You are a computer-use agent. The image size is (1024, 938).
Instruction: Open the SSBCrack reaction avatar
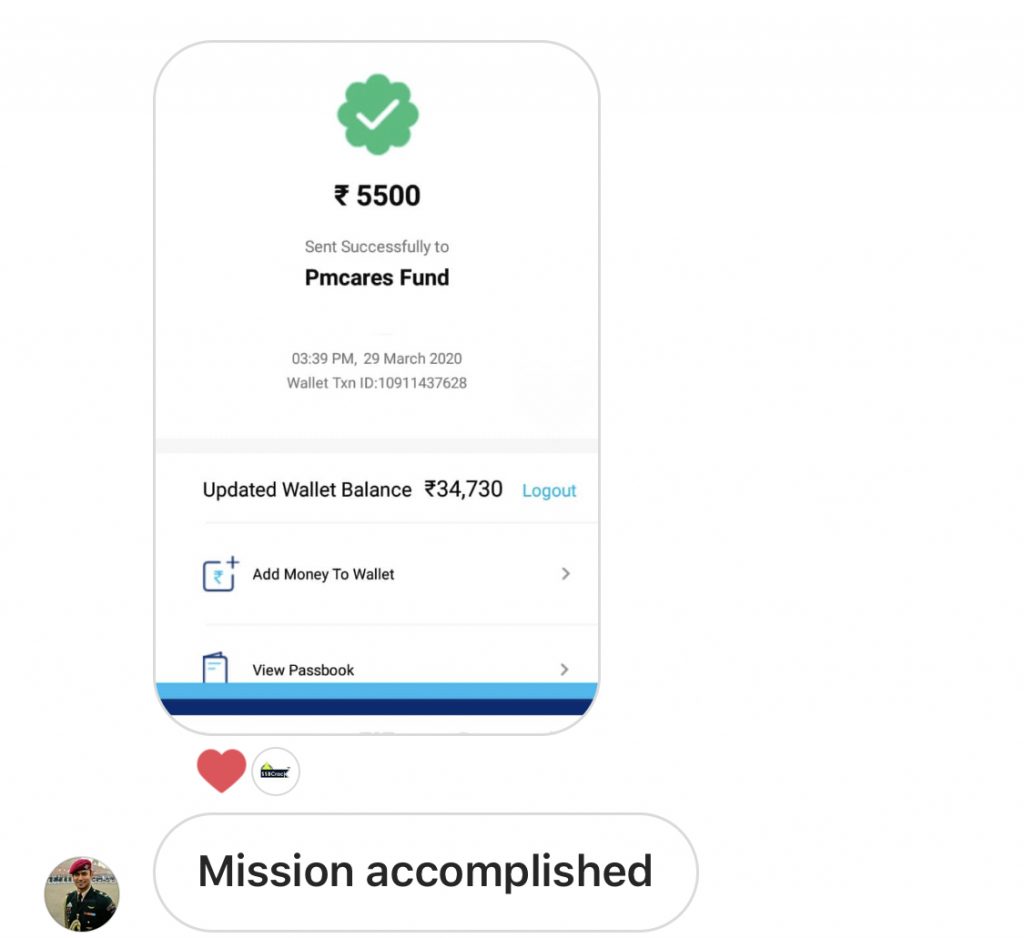pyautogui.click(x=276, y=771)
